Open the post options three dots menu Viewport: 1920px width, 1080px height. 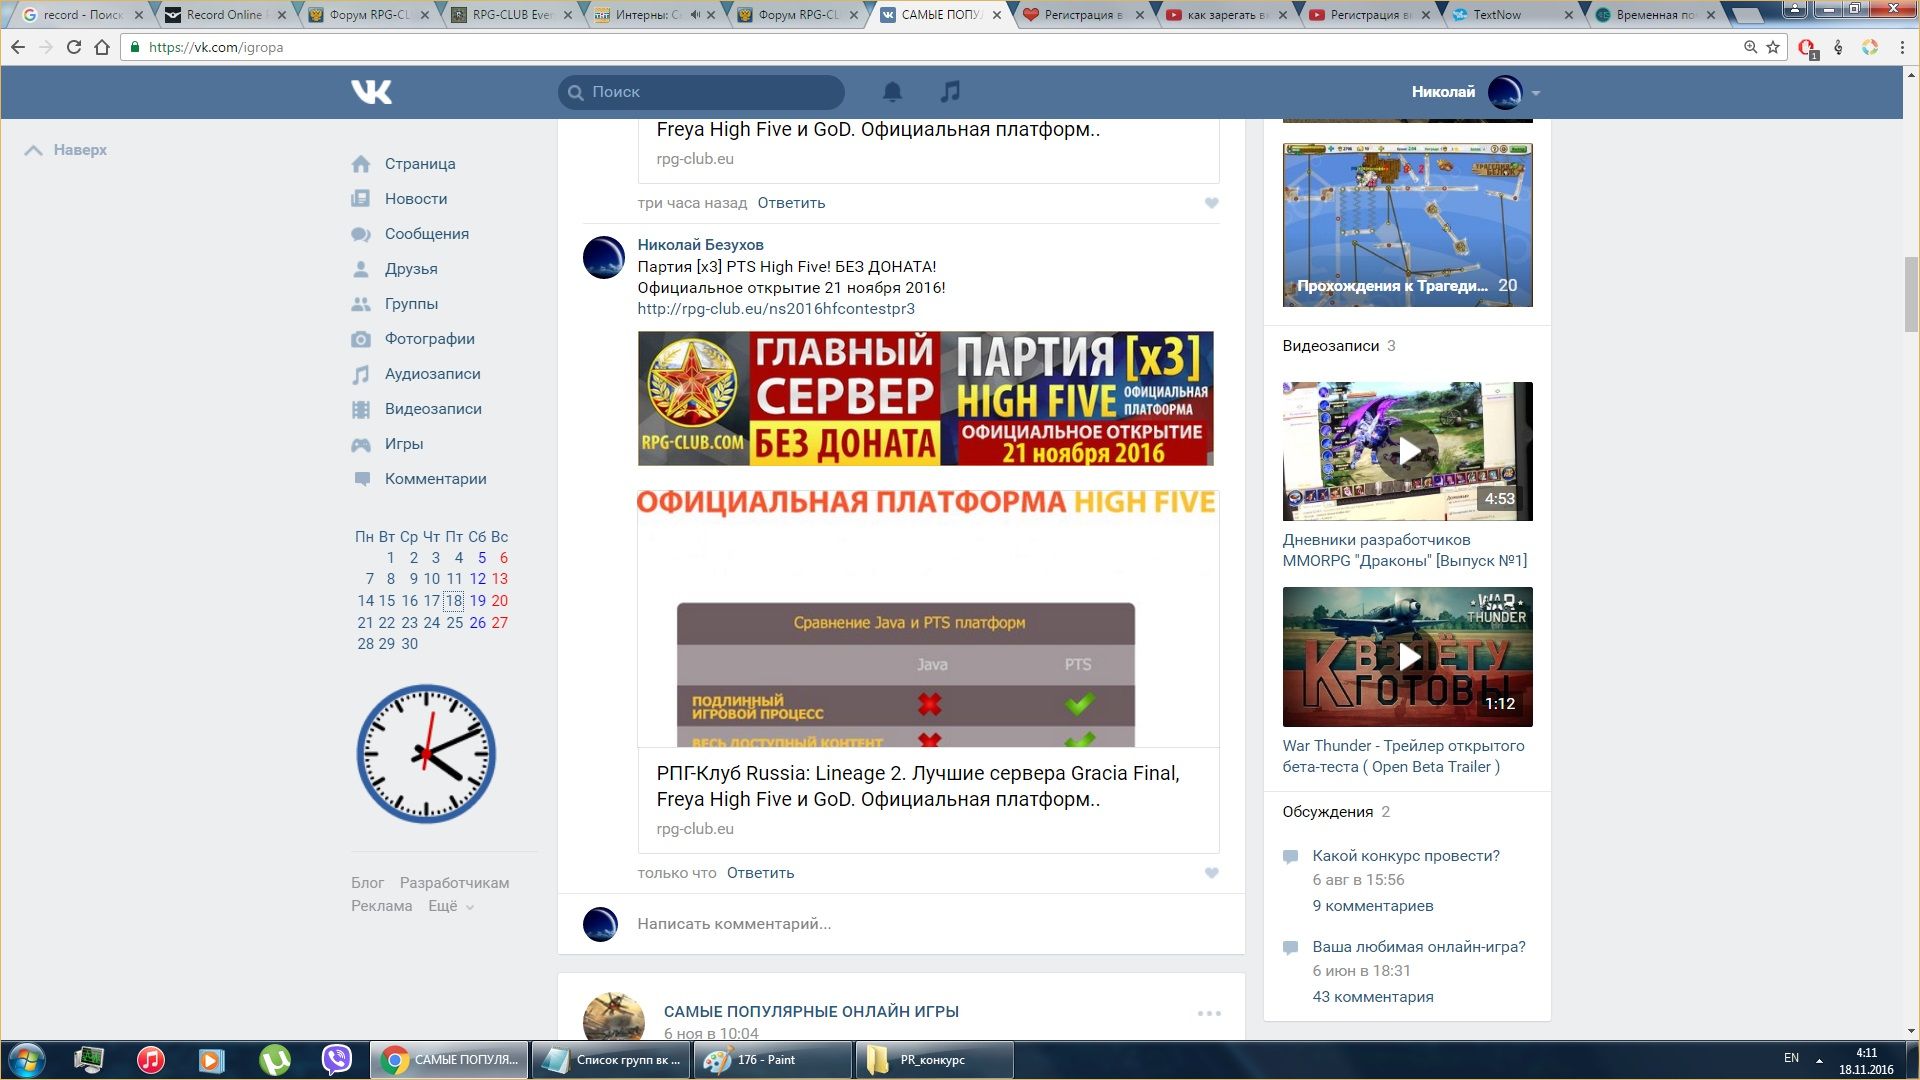(x=1209, y=1013)
